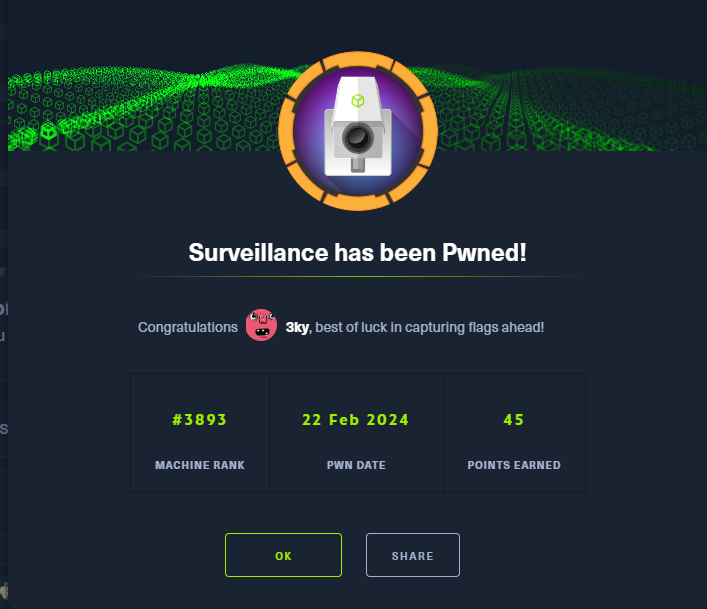This screenshot has height=609, width=707.
Task: Click the PWN DATE label
Action: [x=356, y=465]
